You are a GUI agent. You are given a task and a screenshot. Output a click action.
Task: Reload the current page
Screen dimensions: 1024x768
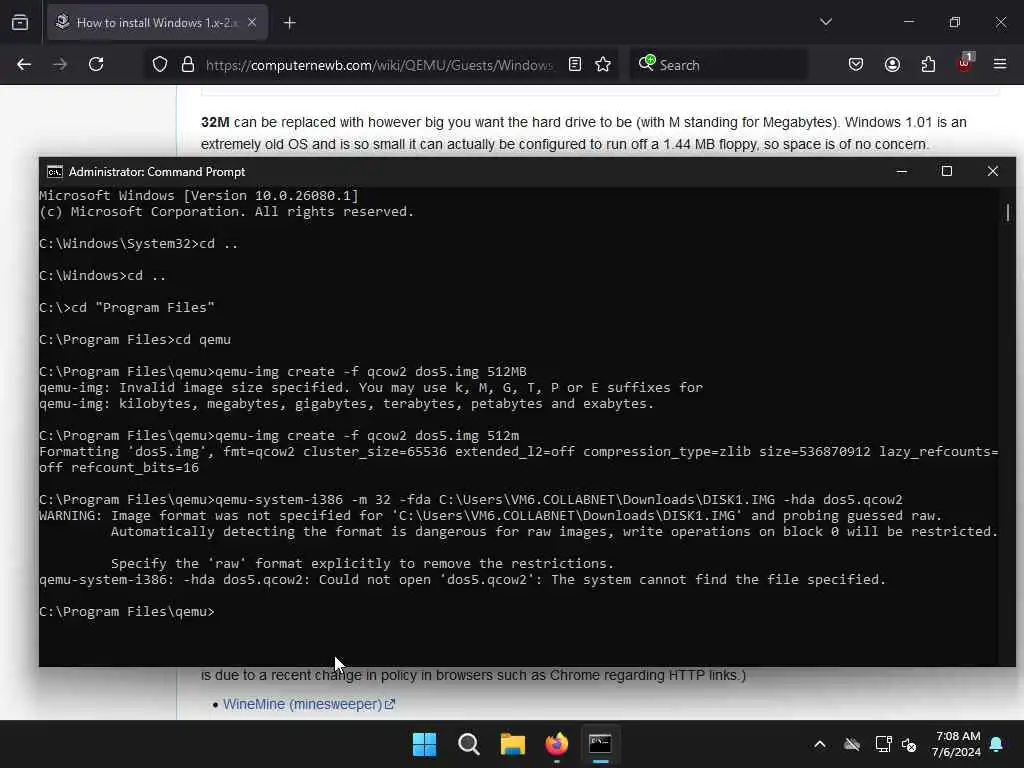(96, 65)
